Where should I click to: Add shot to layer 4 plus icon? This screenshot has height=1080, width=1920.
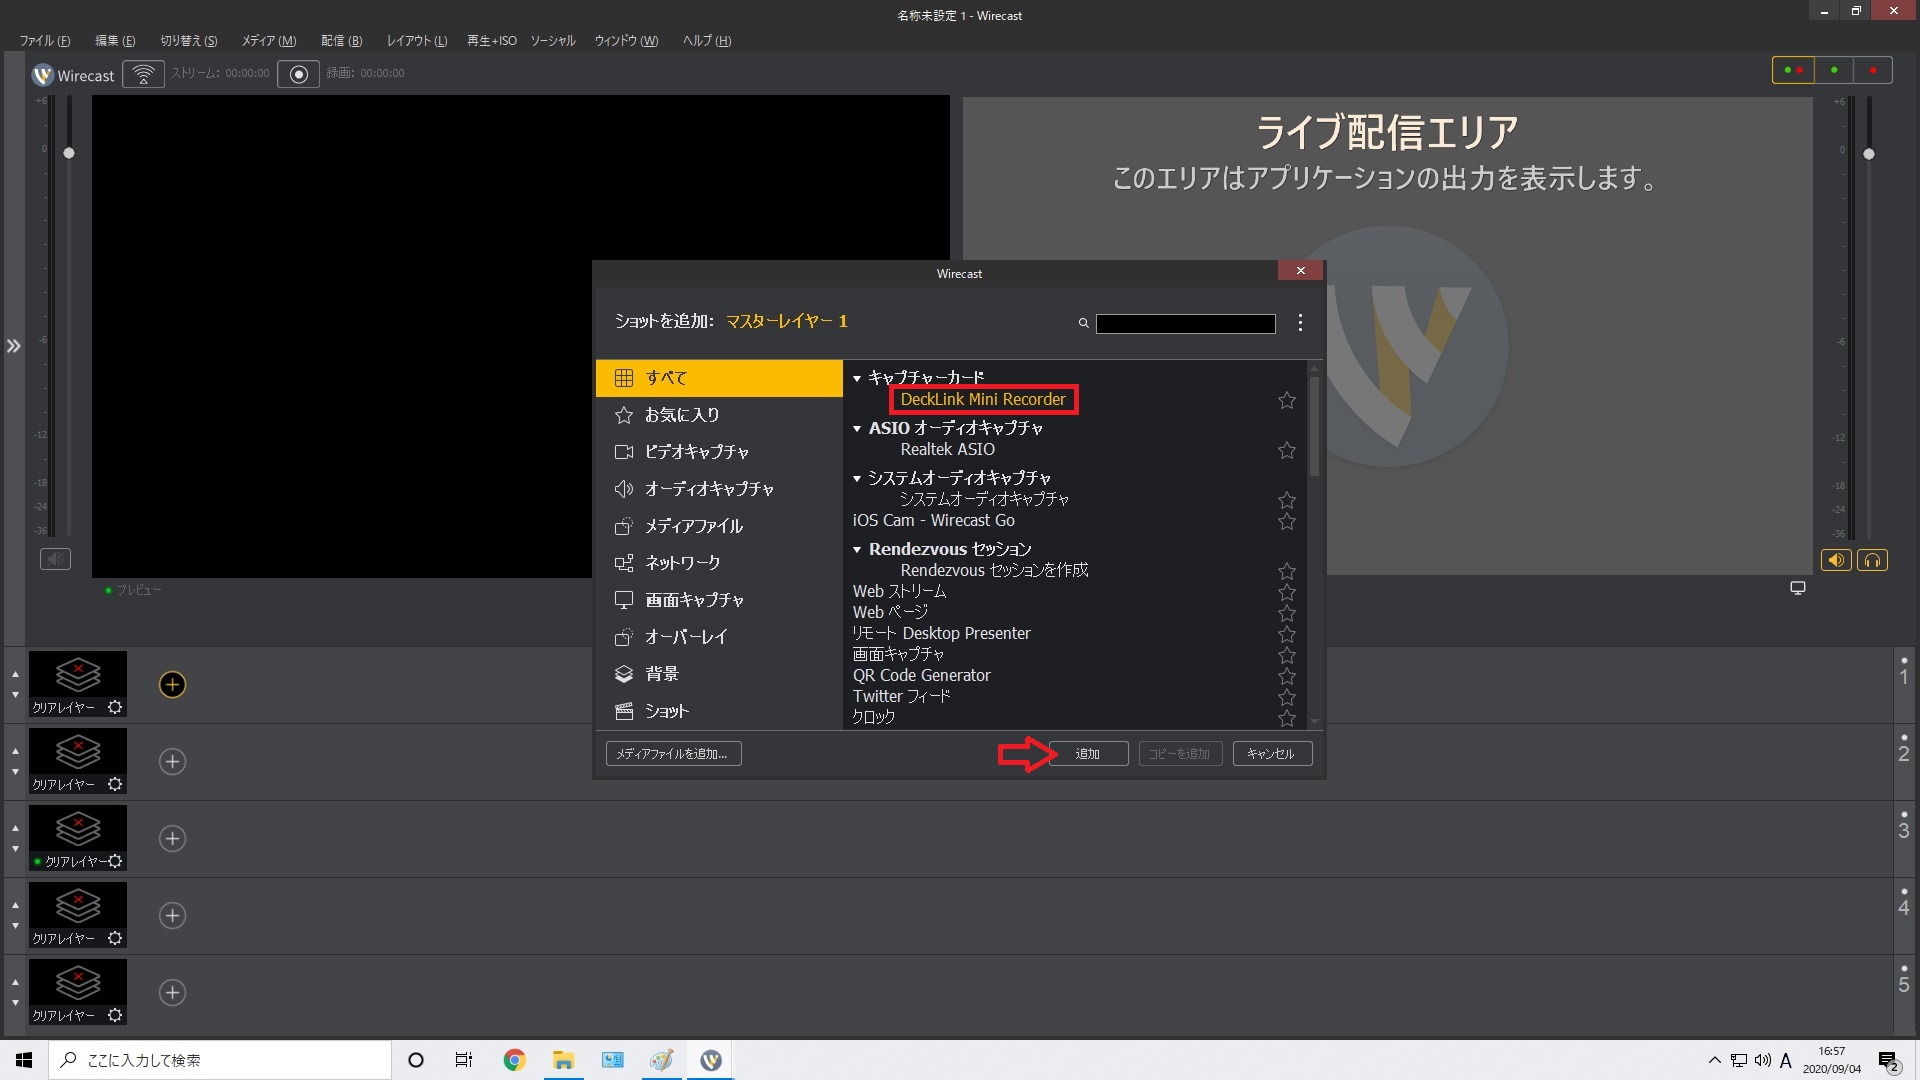172,915
